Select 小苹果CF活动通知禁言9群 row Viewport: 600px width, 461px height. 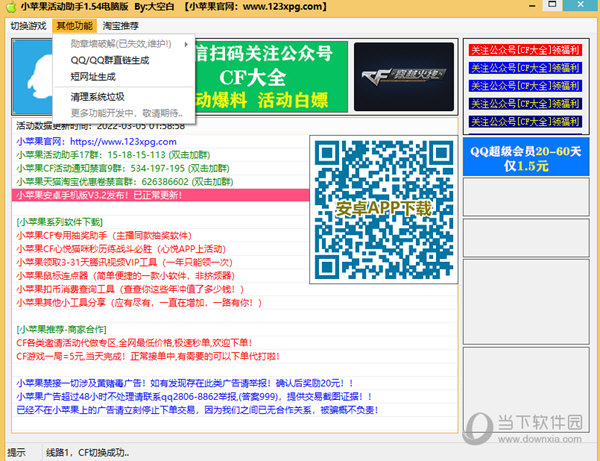[x=161, y=168]
